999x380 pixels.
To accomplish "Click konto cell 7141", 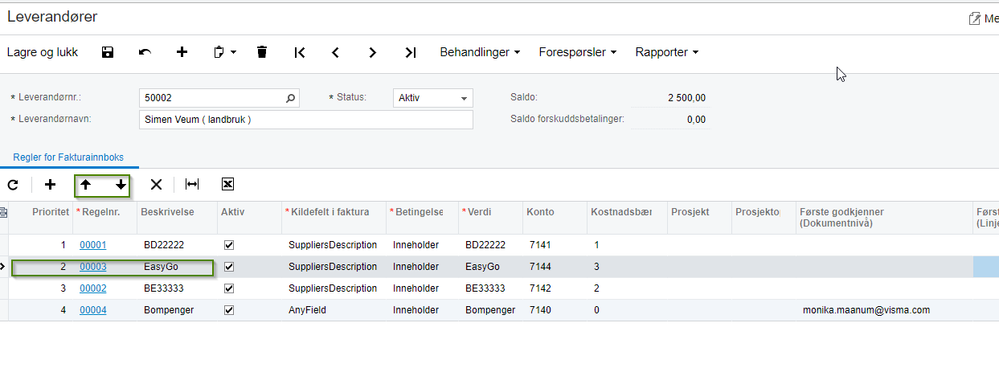I will [x=554, y=245].
